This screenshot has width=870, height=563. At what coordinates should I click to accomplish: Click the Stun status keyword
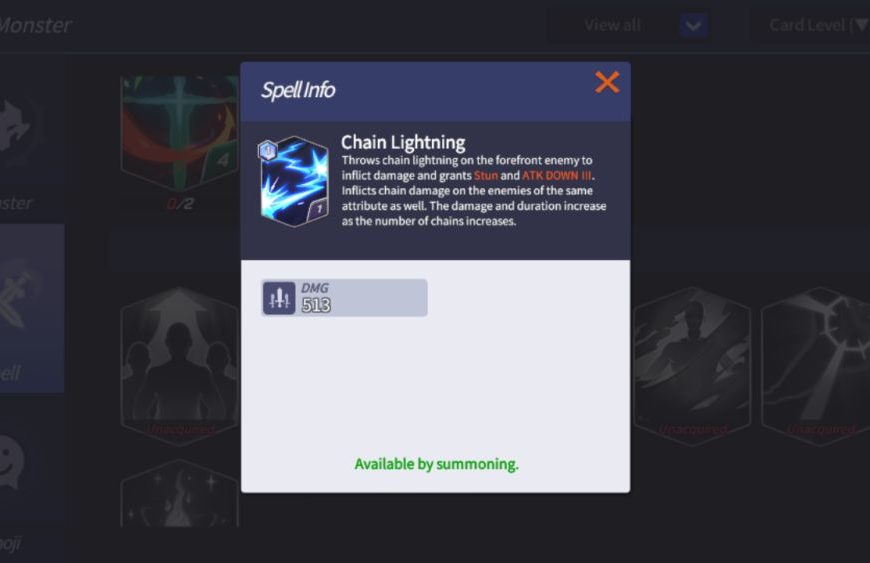485,175
